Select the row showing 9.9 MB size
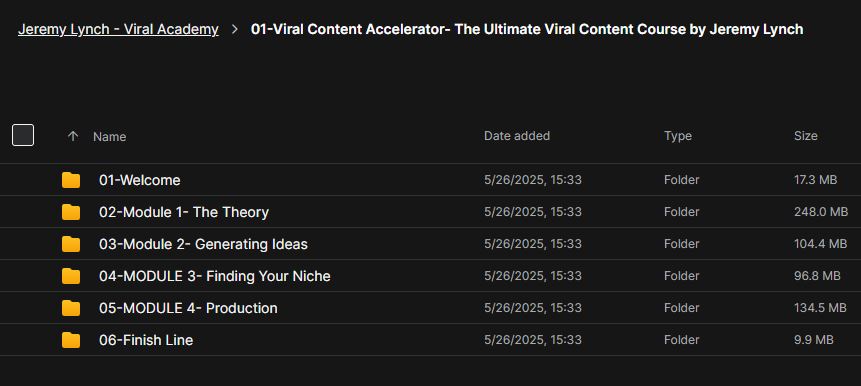Image resolution: width=861 pixels, height=386 pixels. tap(430, 340)
